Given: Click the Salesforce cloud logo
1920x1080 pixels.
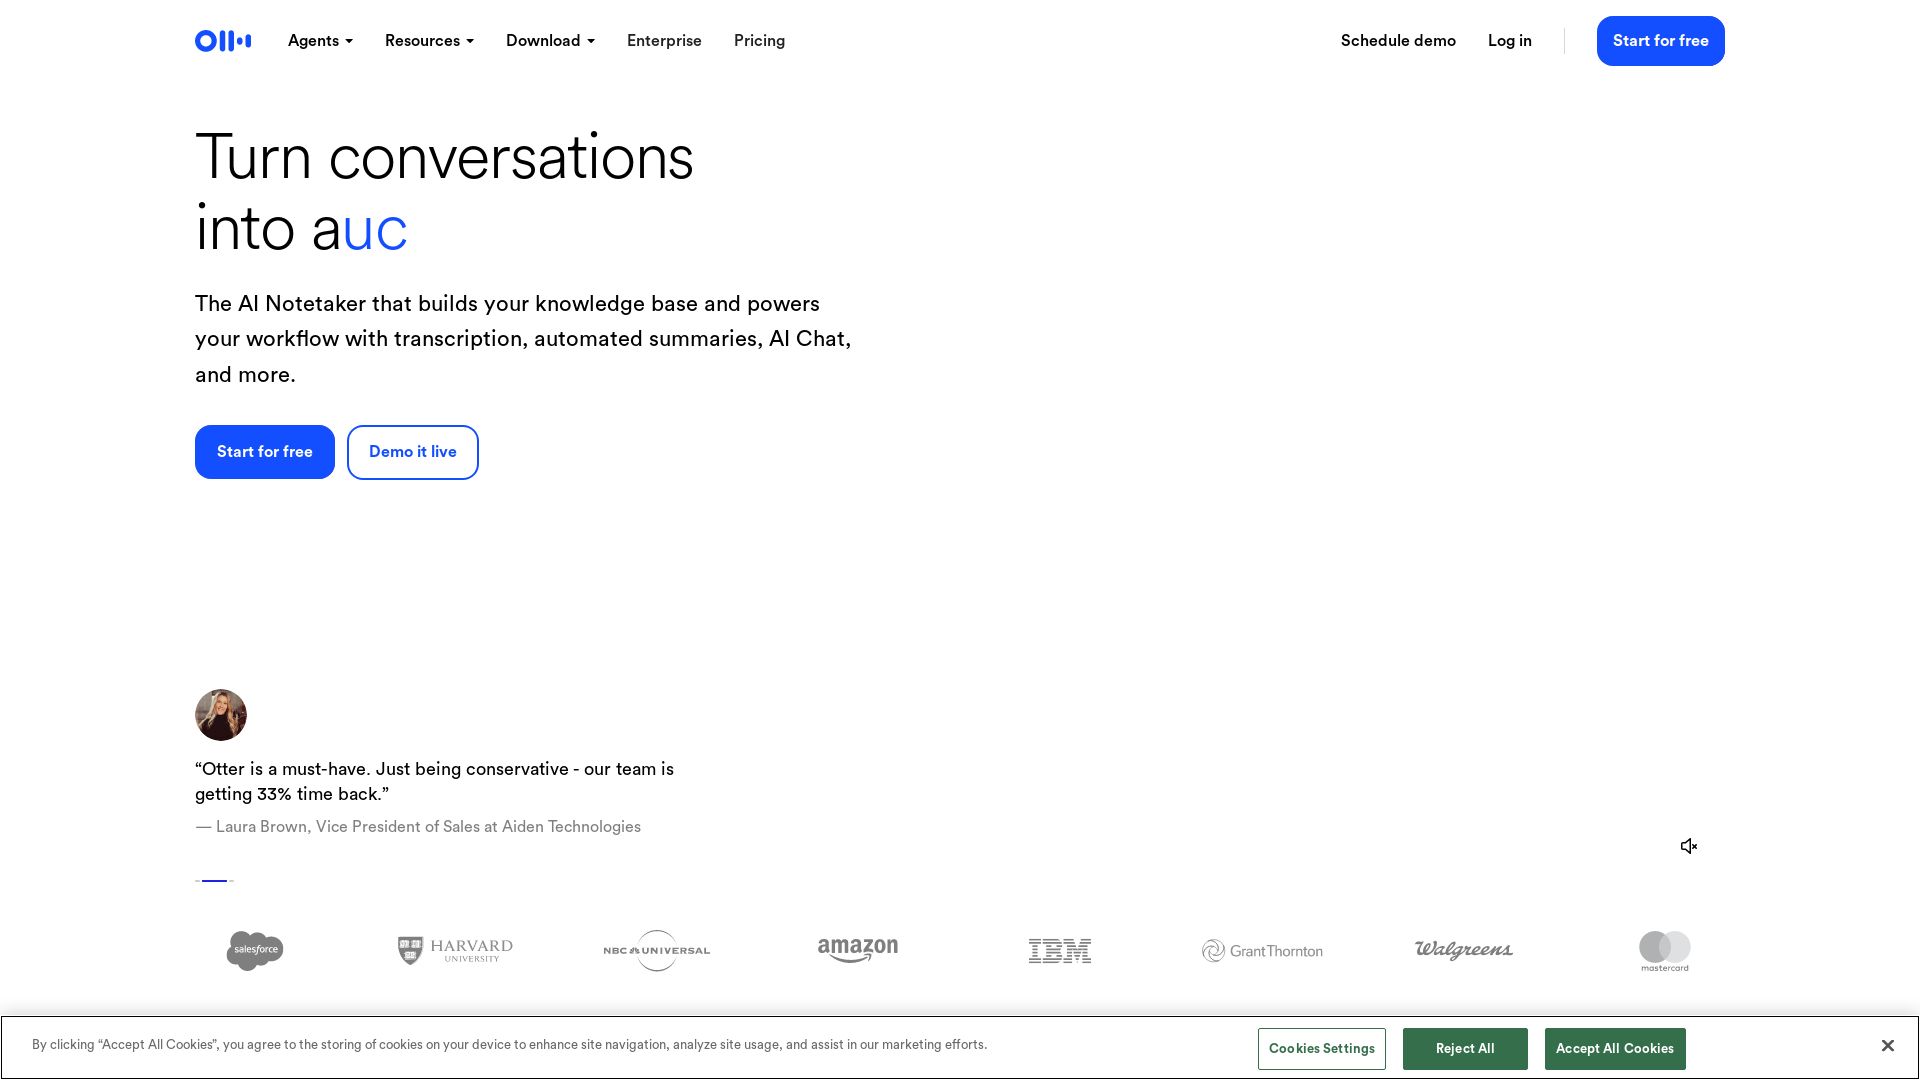Looking at the screenshot, I should pos(255,950).
